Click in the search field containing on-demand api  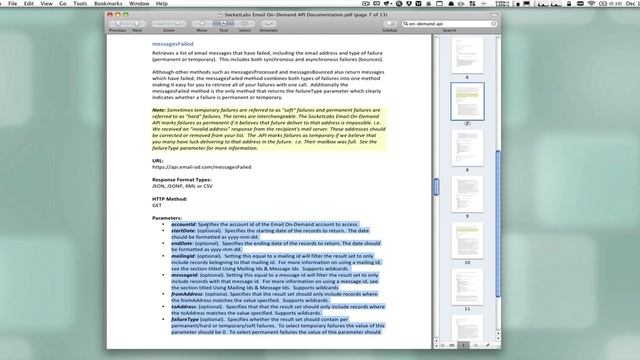click(x=449, y=24)
